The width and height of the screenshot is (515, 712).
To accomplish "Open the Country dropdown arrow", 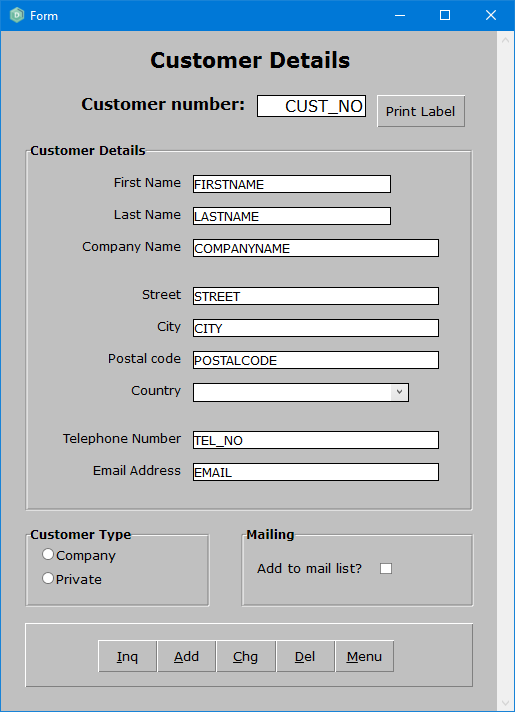I will (x=399, y=392).
